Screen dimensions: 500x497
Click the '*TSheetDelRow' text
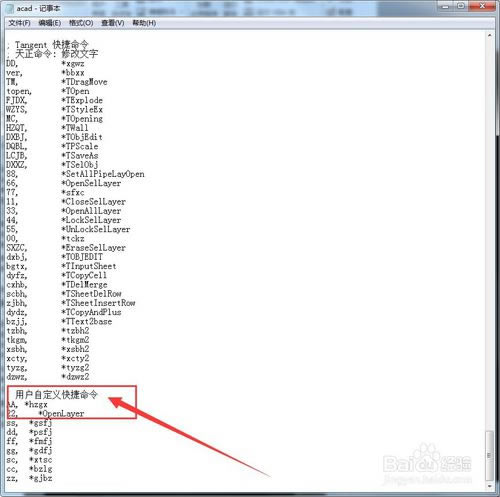coord(91,294)
